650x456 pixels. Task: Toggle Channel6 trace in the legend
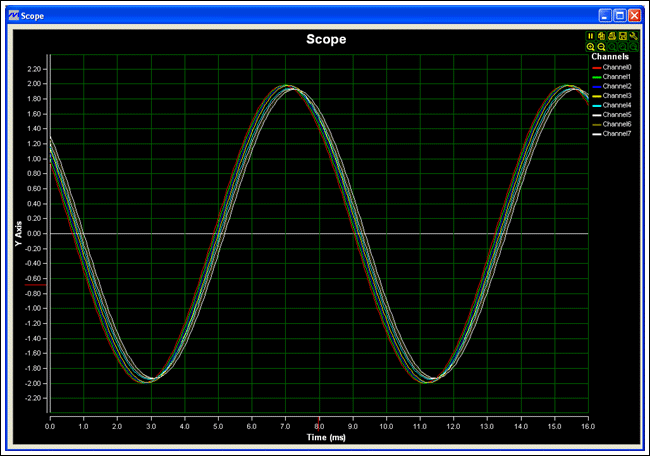617,124
